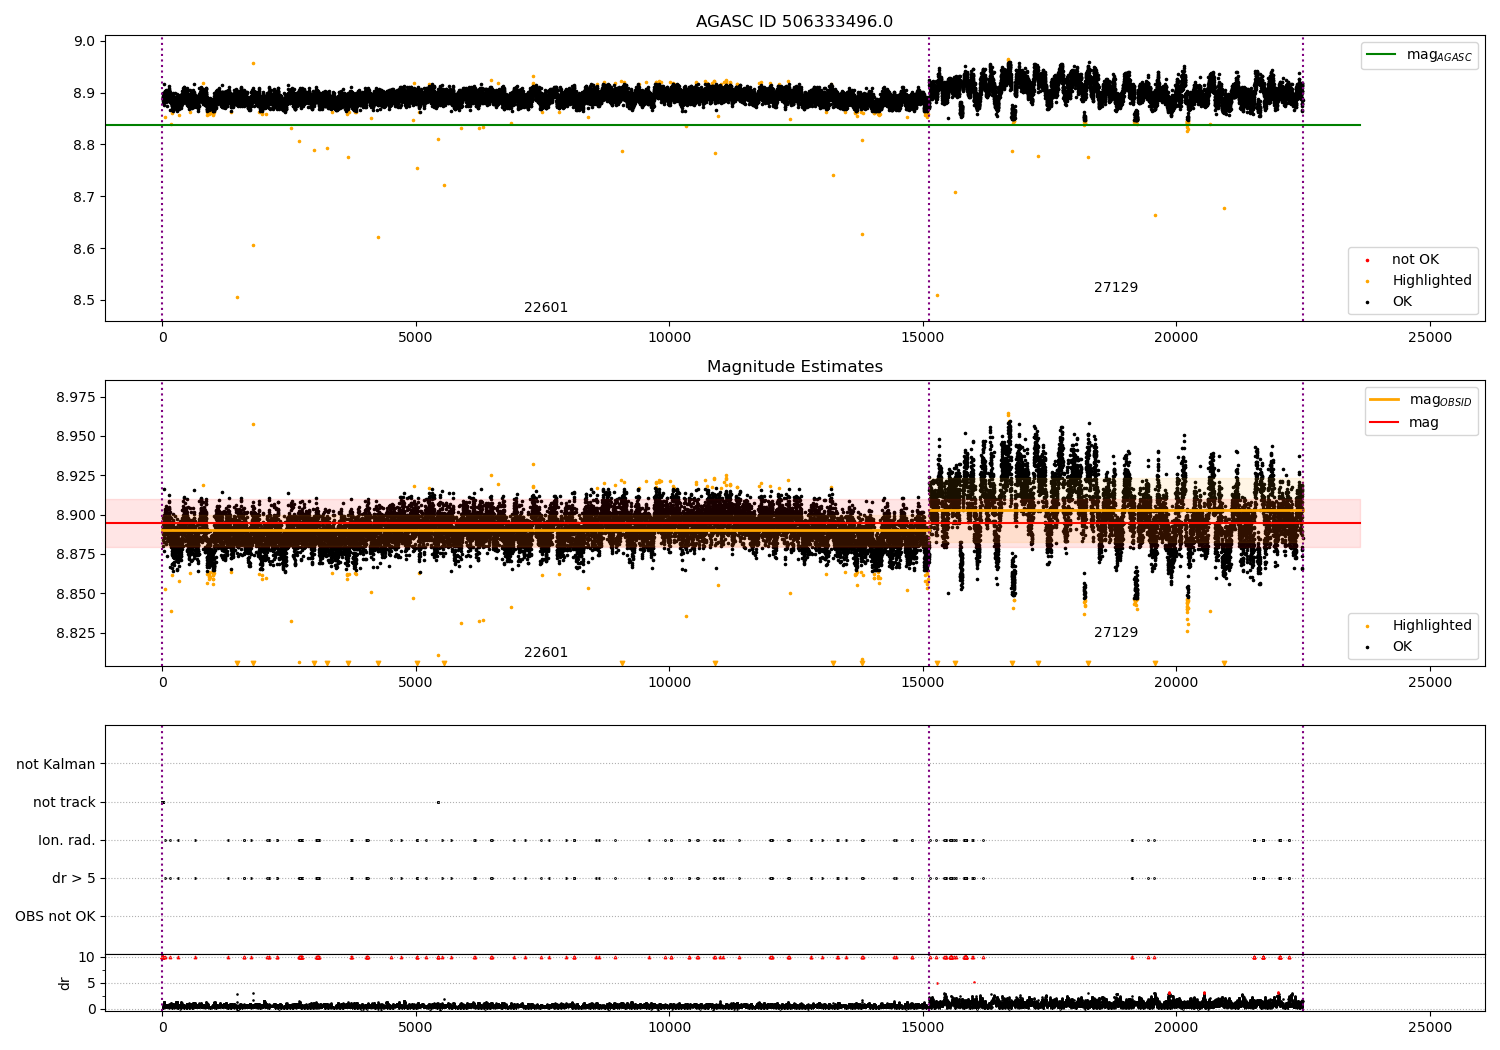Click the 15000 x-axis tick under the dr plot
The image size is (1500, 1050).
[x=923, y=1028]
